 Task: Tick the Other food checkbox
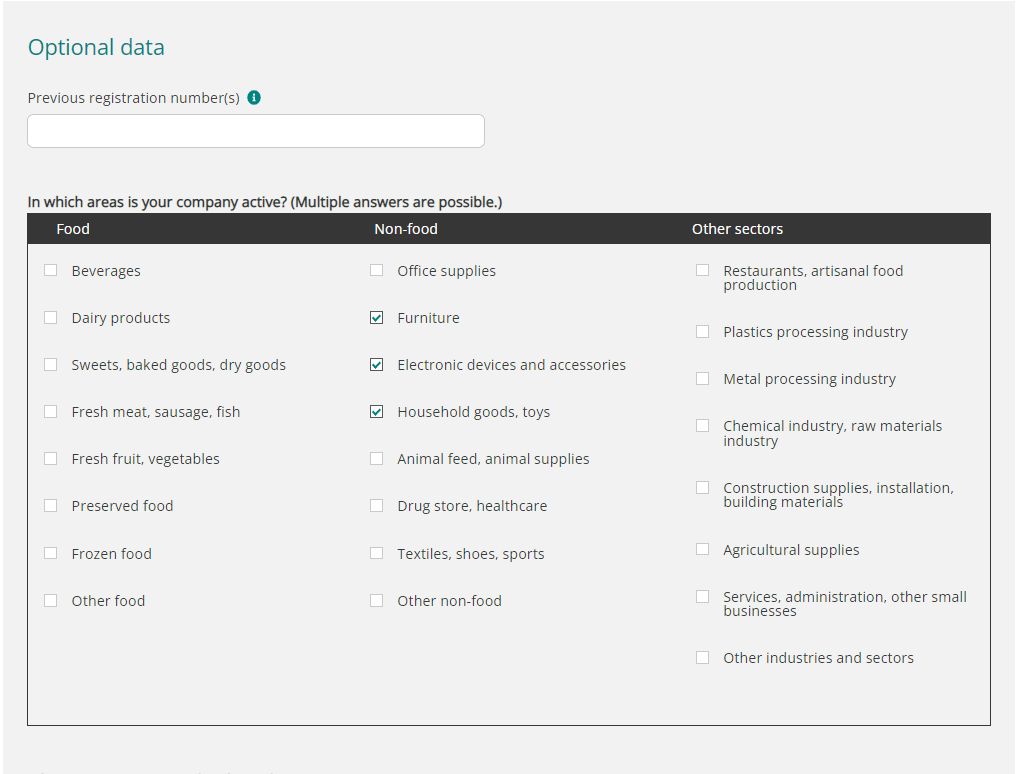51,600
